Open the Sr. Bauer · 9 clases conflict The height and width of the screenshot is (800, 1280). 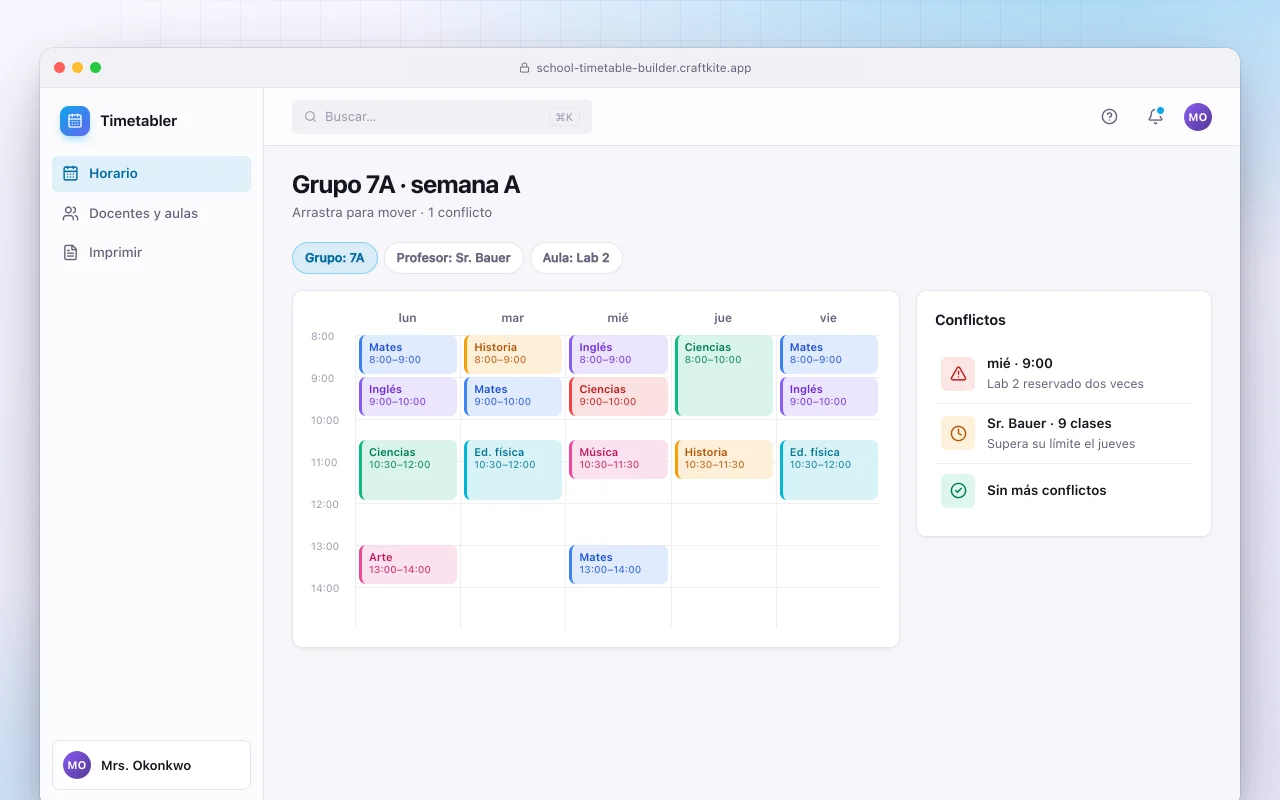click(x=1064, y=433)
